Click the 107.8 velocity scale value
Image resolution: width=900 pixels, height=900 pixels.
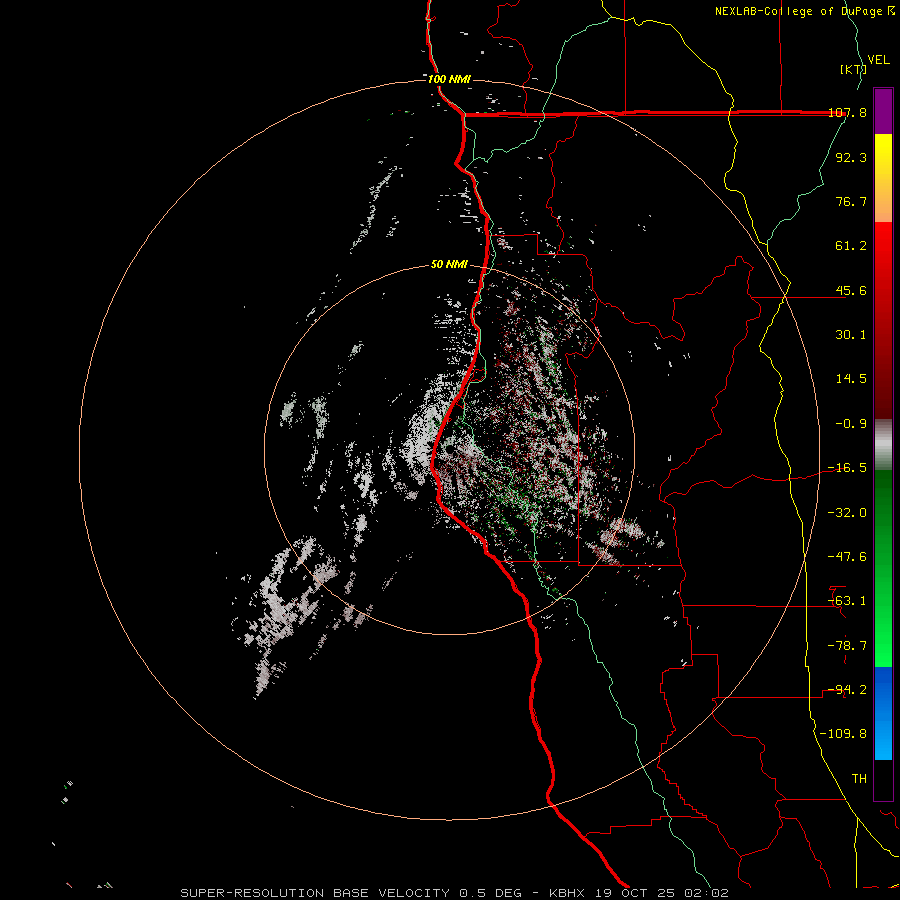tap(847, 112)
